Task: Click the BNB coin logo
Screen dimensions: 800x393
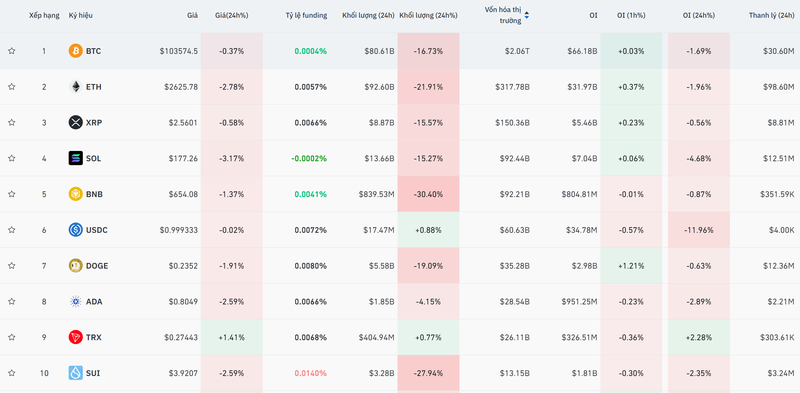Action: point(76,194)
